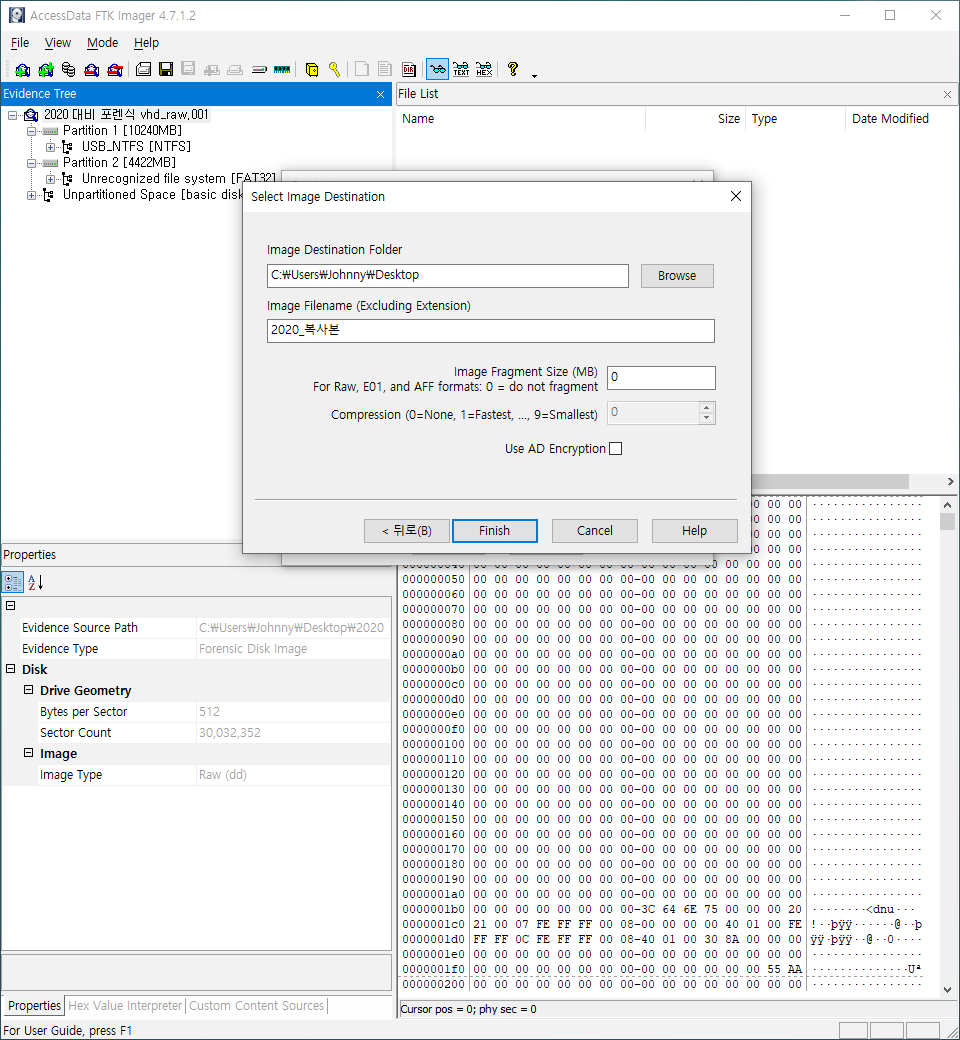960x1040 pixels.
Task: Click the Export File Hash List icon
Action: [x=385, y=70]
